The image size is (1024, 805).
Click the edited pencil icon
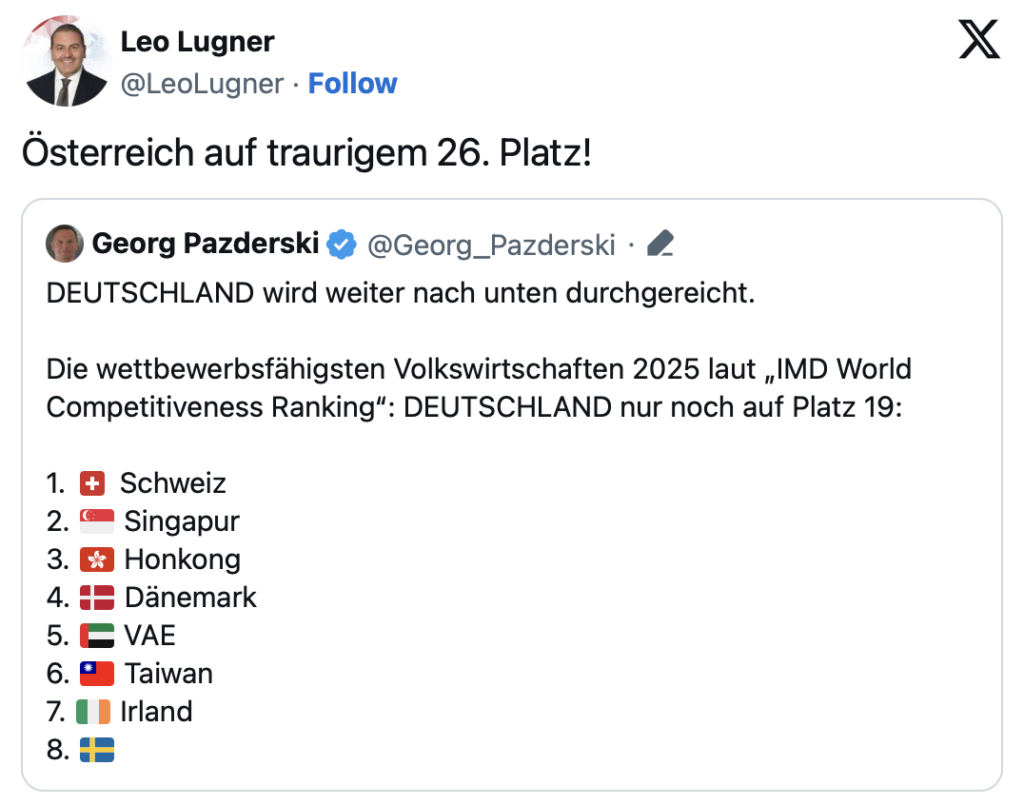tap(661, 243)
